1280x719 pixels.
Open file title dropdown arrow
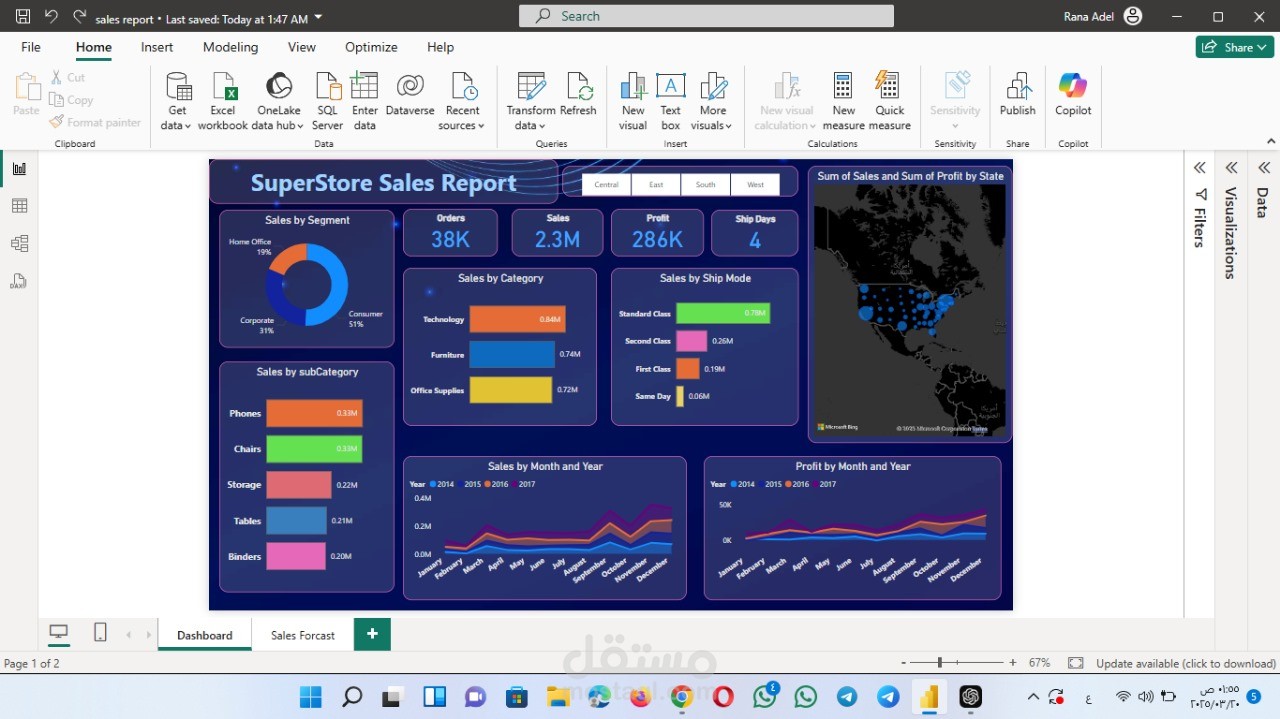point(318,17)
